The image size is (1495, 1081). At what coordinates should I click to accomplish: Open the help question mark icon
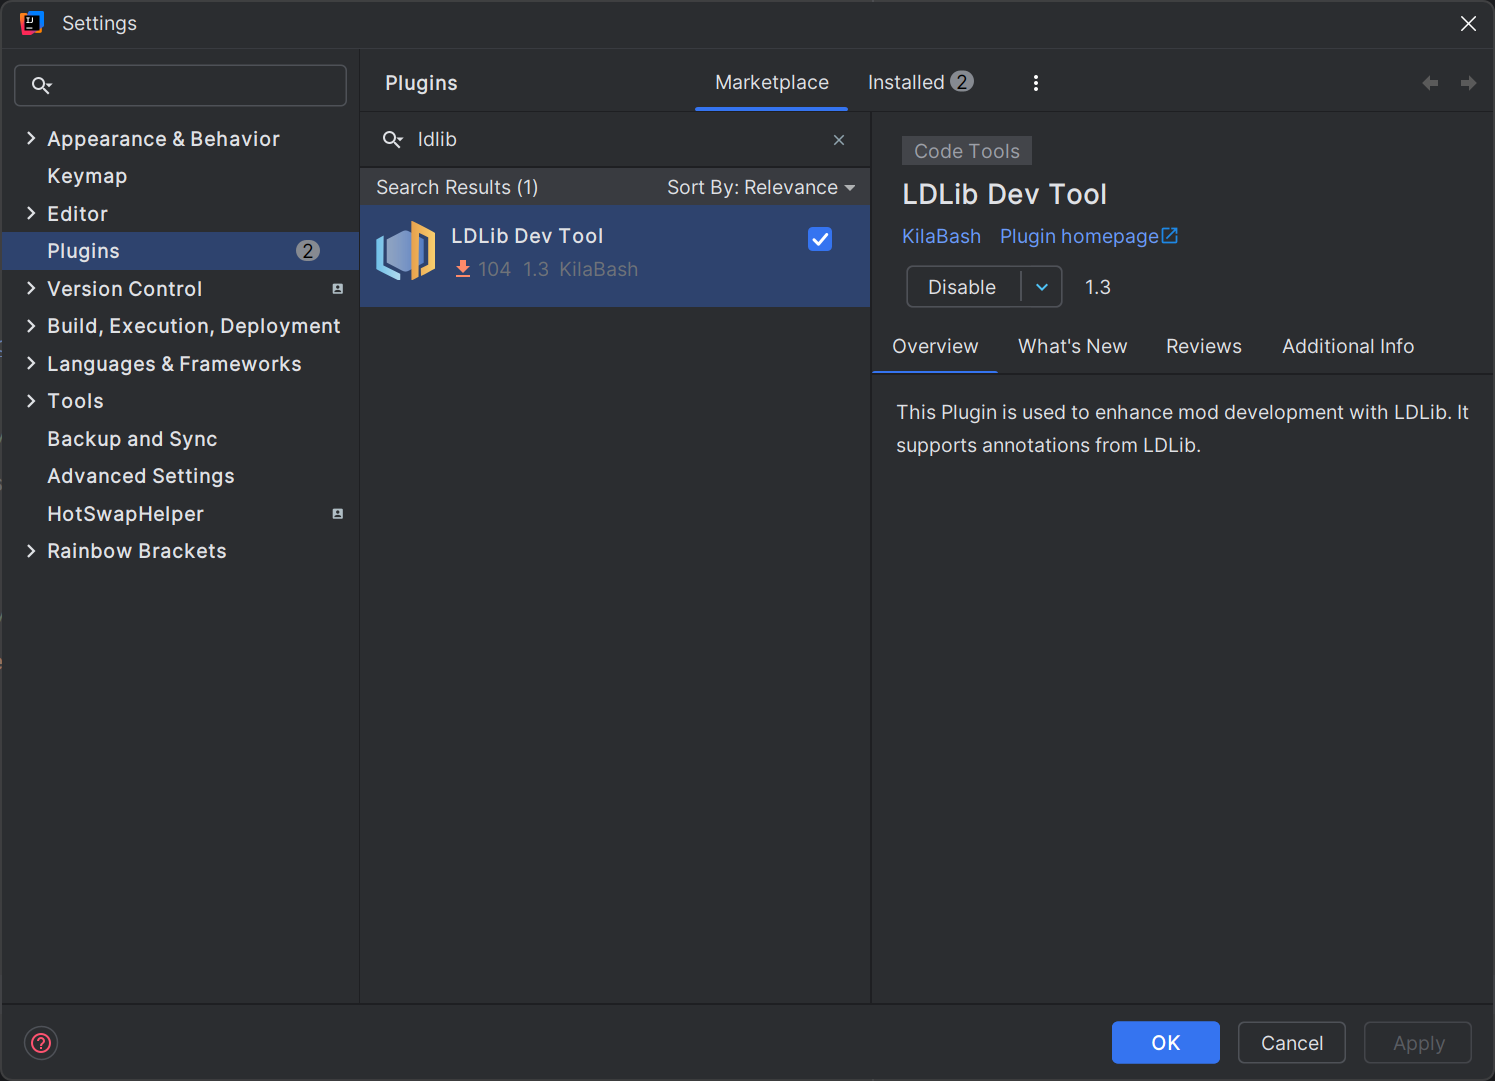coord(41,1043)
